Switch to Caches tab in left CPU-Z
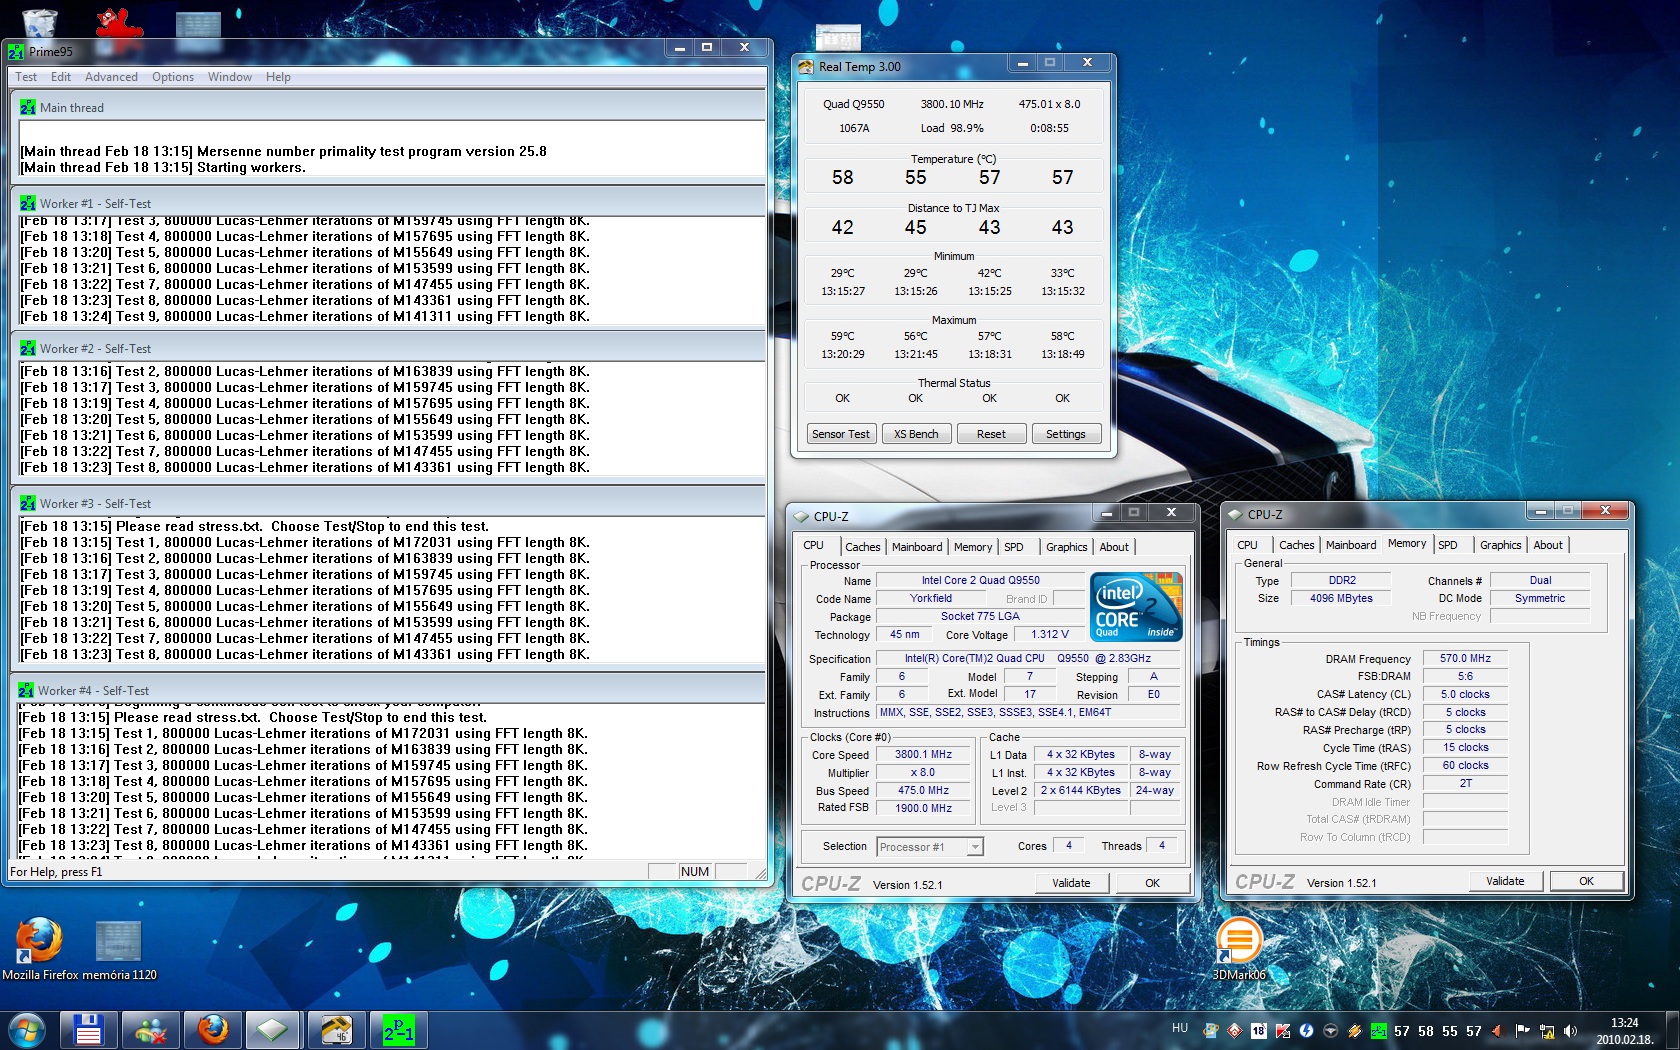Screen dimensions: 1680x1050 pyautogui.click(x=862, y=547)
